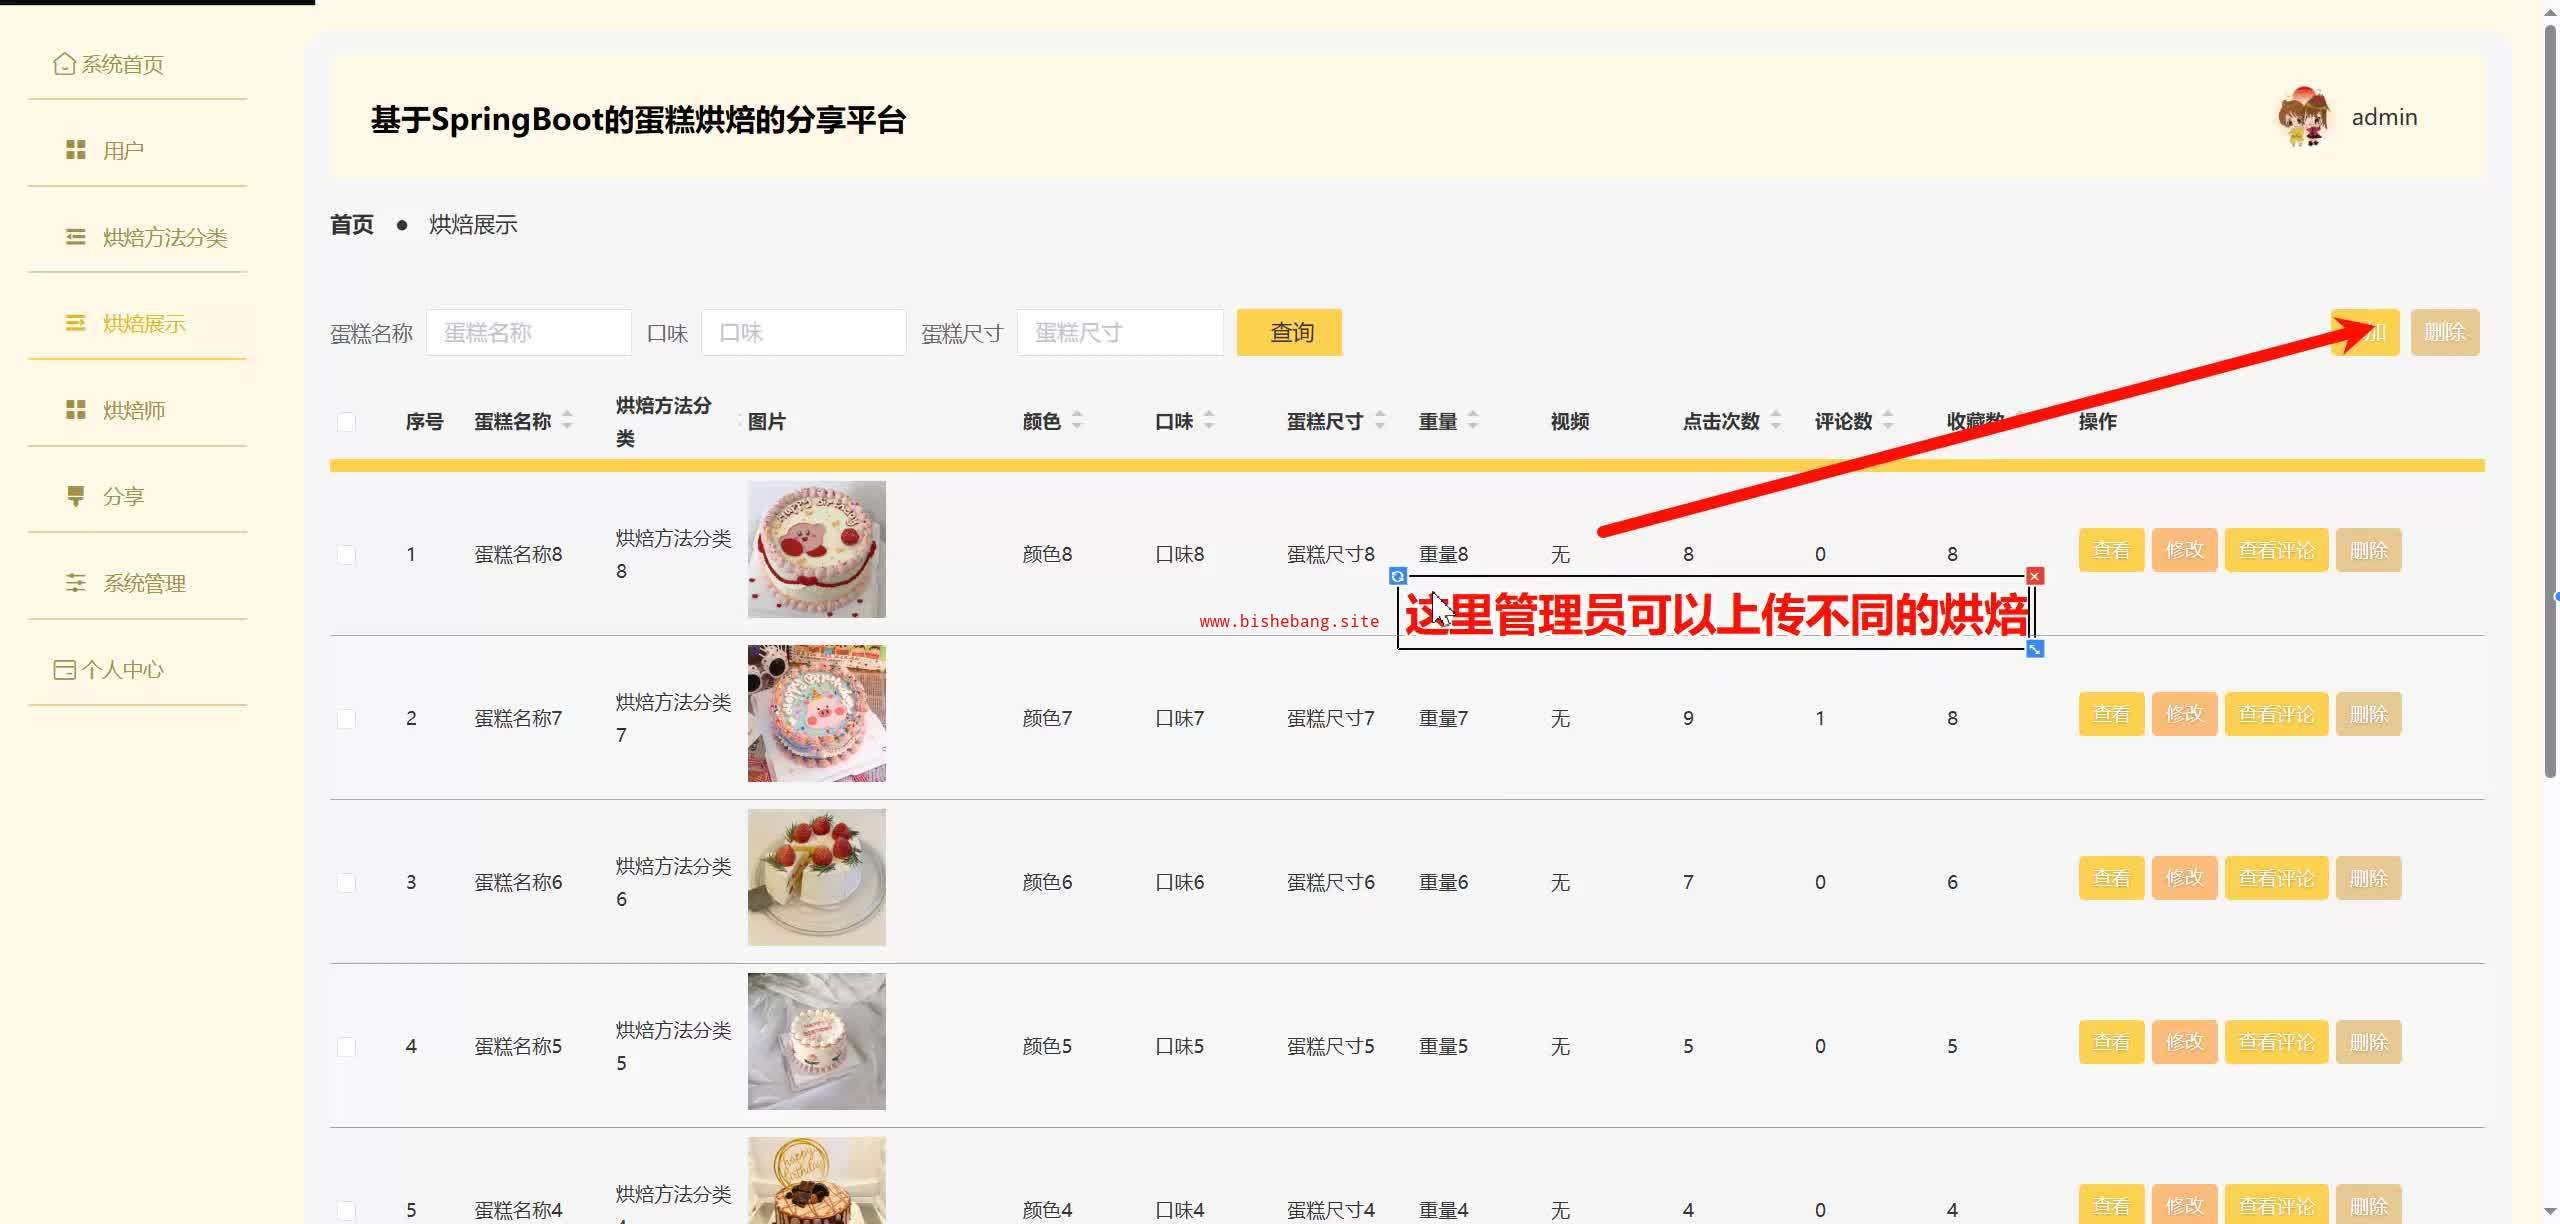
Task: Click the grid icon next to 烘焙师
Action: coord(76,410)
